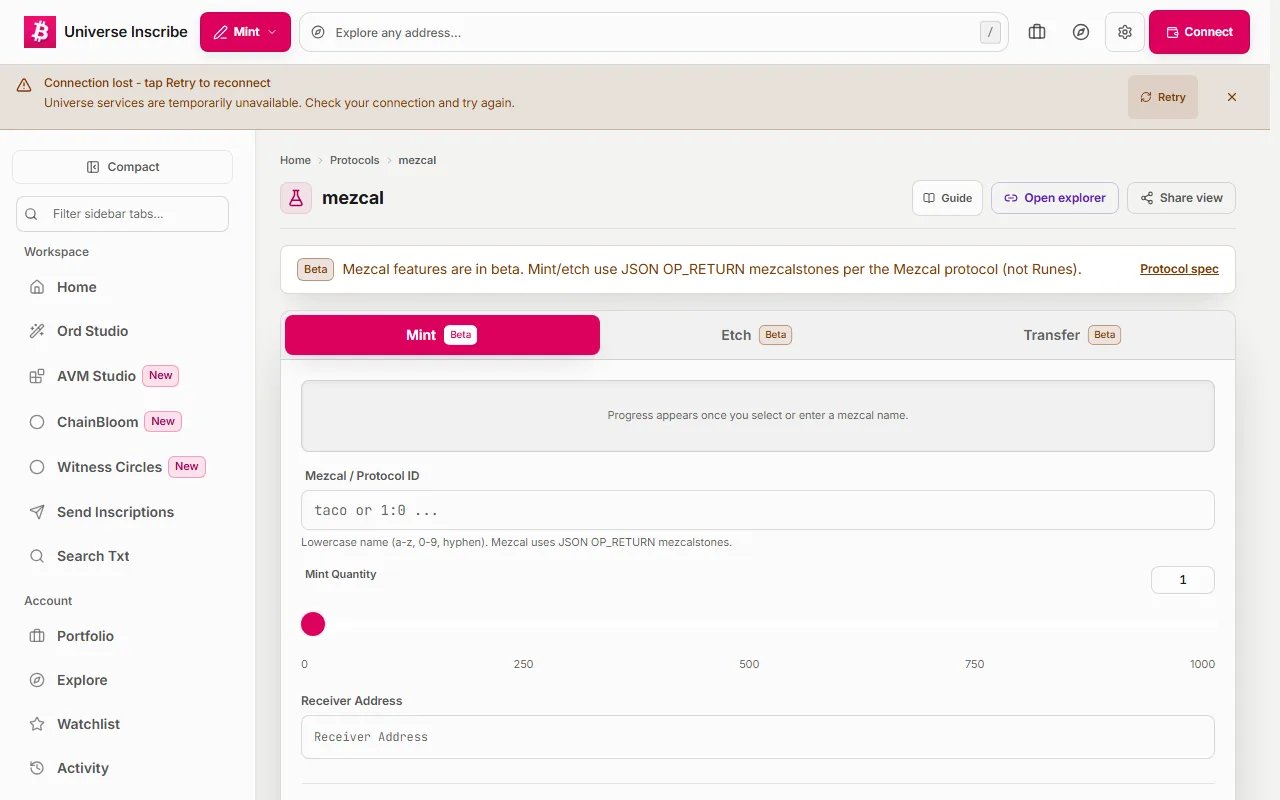This screenshot has width=1280, height=800.
Task: Open Ord Studio in the sidebar
Action: [122, 331]
